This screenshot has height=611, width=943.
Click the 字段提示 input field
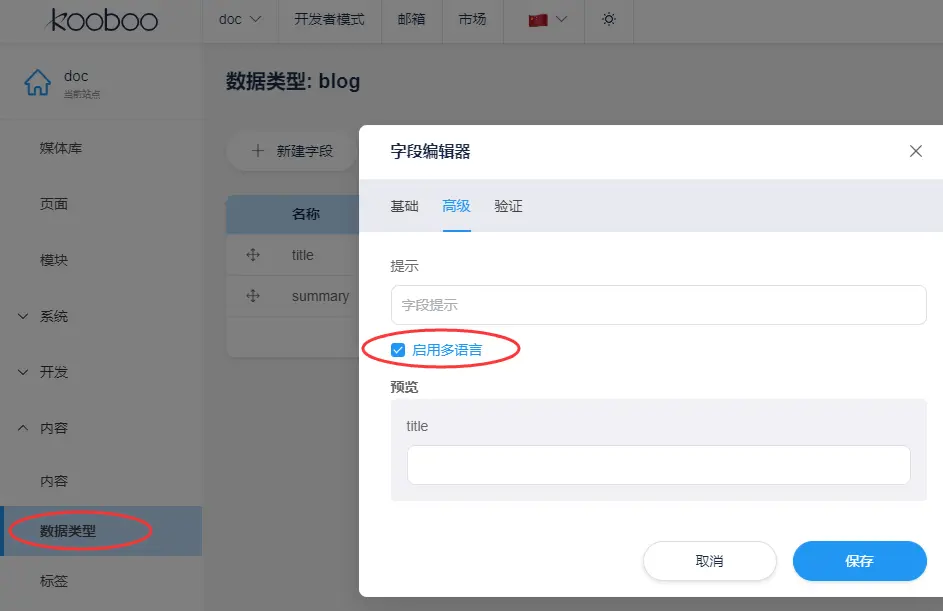658,305
